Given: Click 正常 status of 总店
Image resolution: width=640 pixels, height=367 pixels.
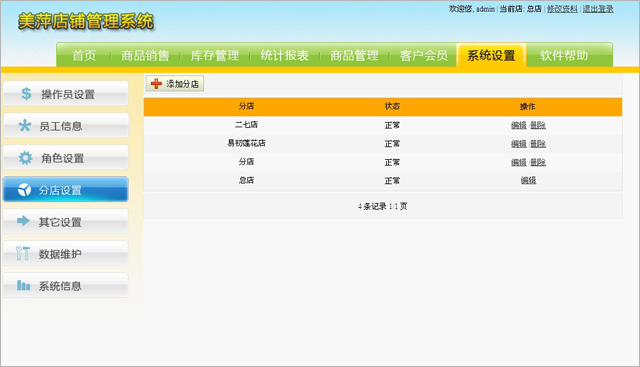Looking at the screenshot, I should [392, 180].
